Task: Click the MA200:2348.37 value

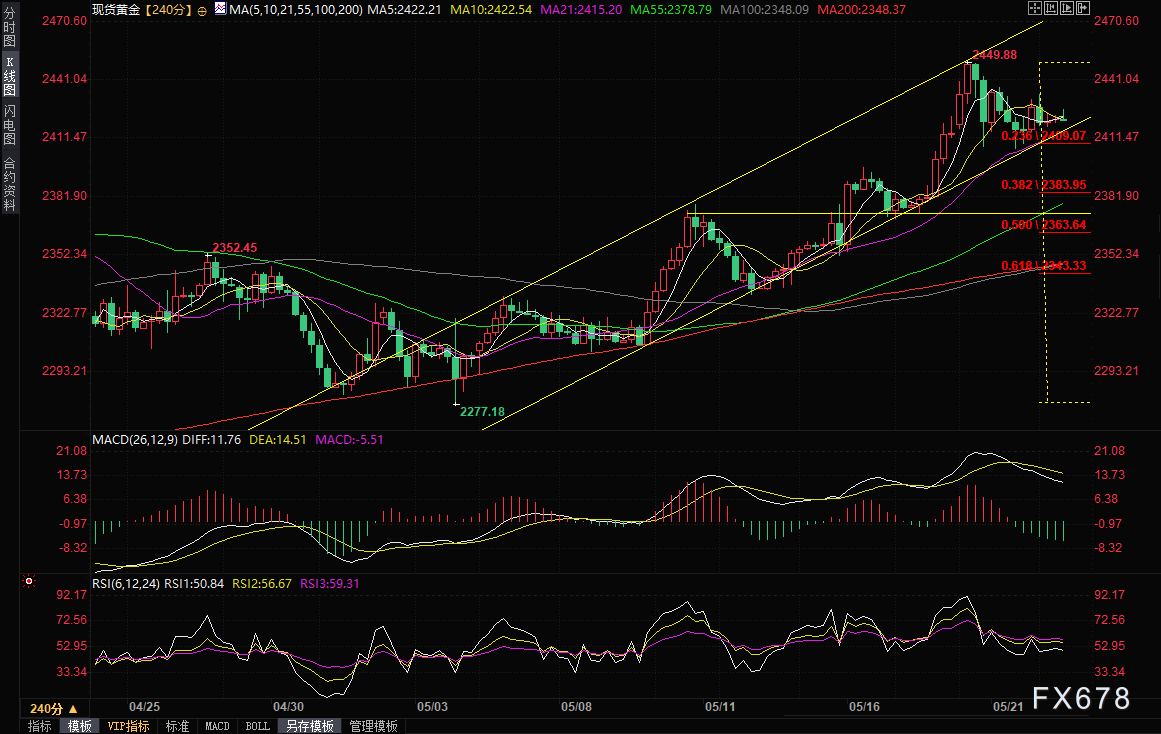Action: pos(861,10)
